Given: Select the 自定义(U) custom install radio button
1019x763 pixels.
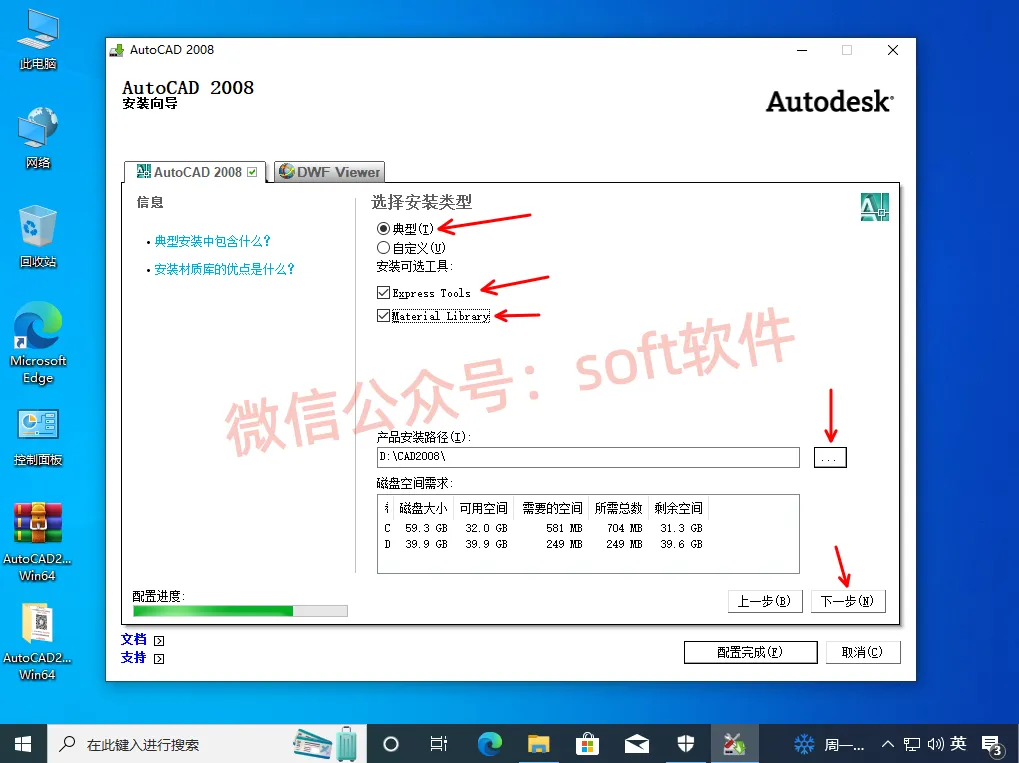Looking at the screenshot, I should tap(383, 248).
